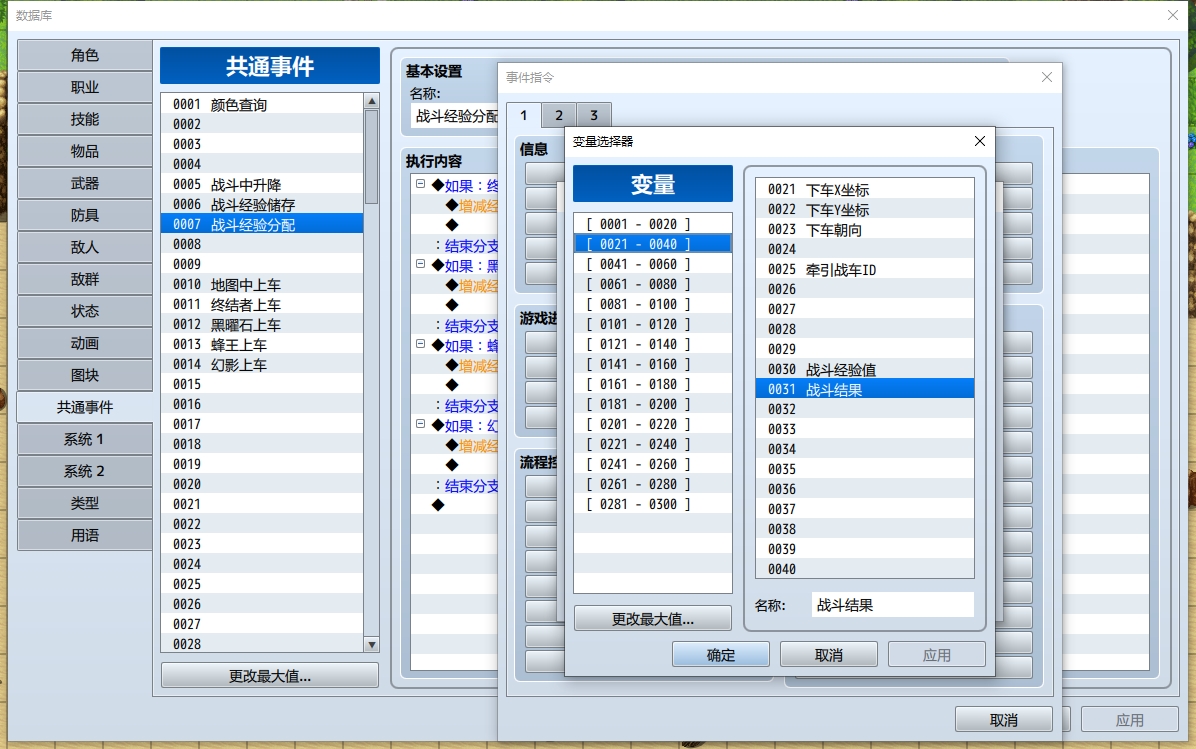The image size is (1196, 749).
Task: Select variable 0023 下车朝向
Action: pos(865,230)
